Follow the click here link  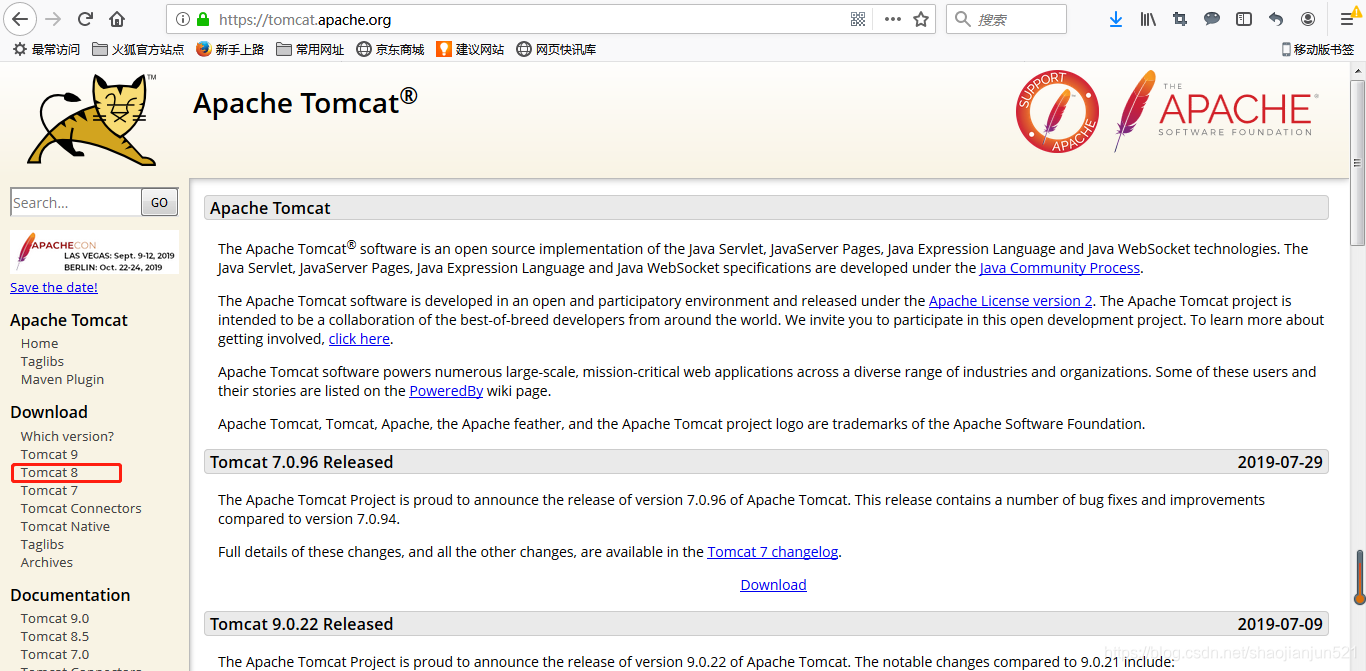[x=359, y=339]
